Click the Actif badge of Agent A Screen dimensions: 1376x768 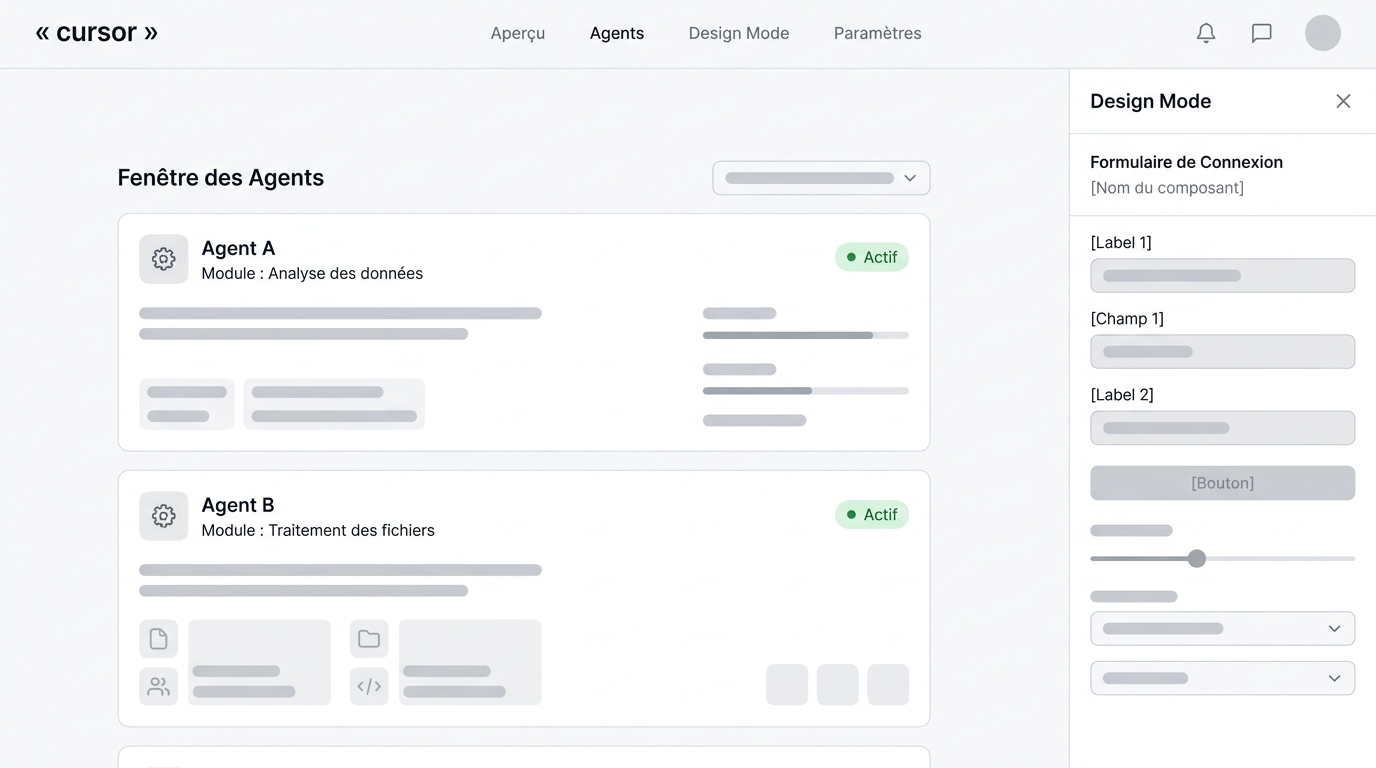point(872,257)
